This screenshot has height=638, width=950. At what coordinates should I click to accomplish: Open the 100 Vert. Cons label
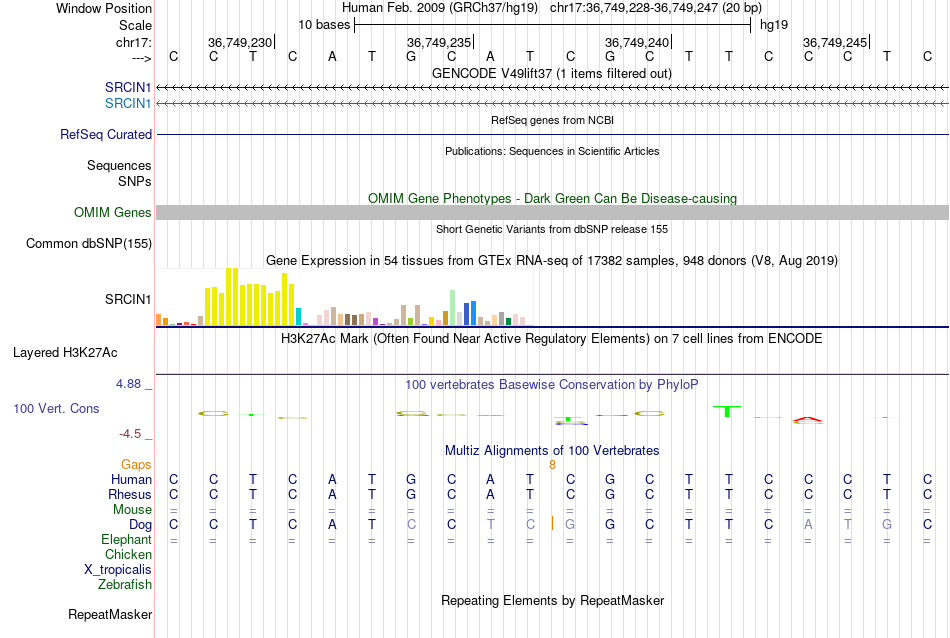(56, 408)
